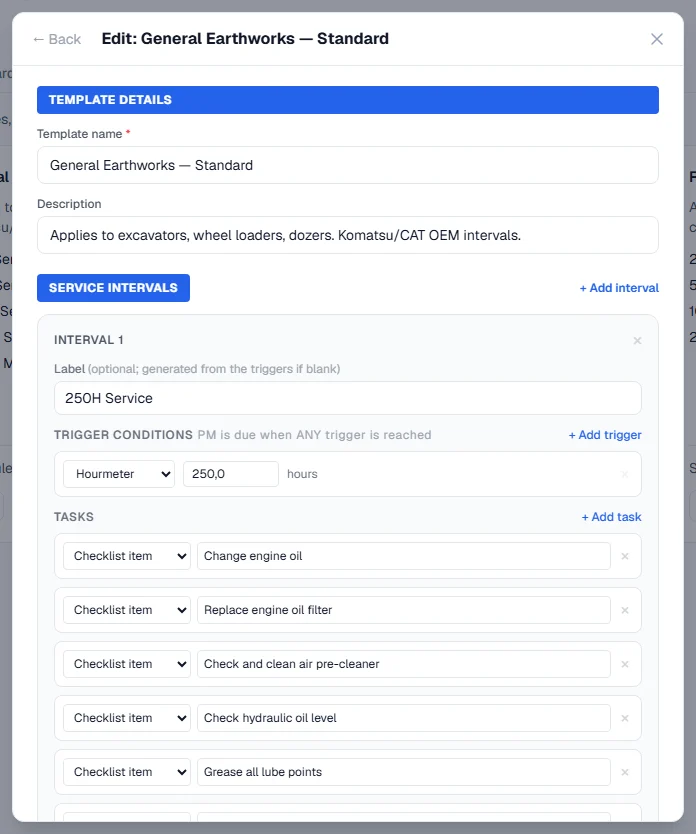Click the INTERVAL 1 heading text
Screen dimensions: 696x834
coord(89,340)
